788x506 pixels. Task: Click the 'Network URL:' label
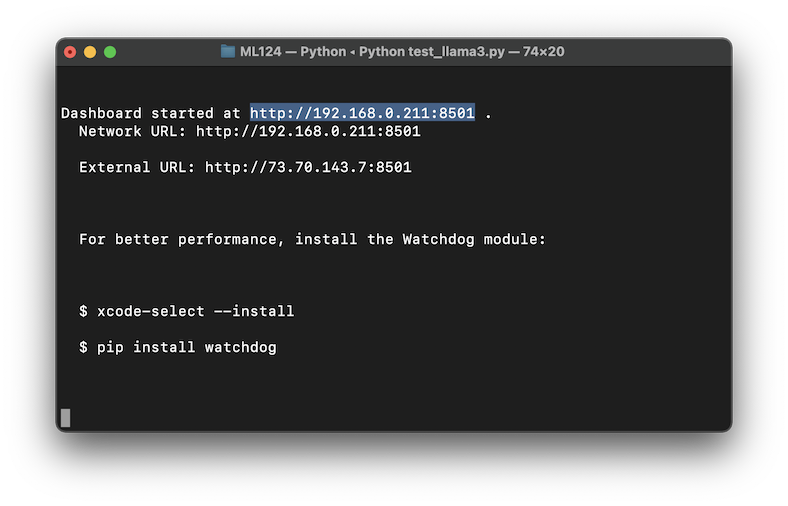click(133, 131)
